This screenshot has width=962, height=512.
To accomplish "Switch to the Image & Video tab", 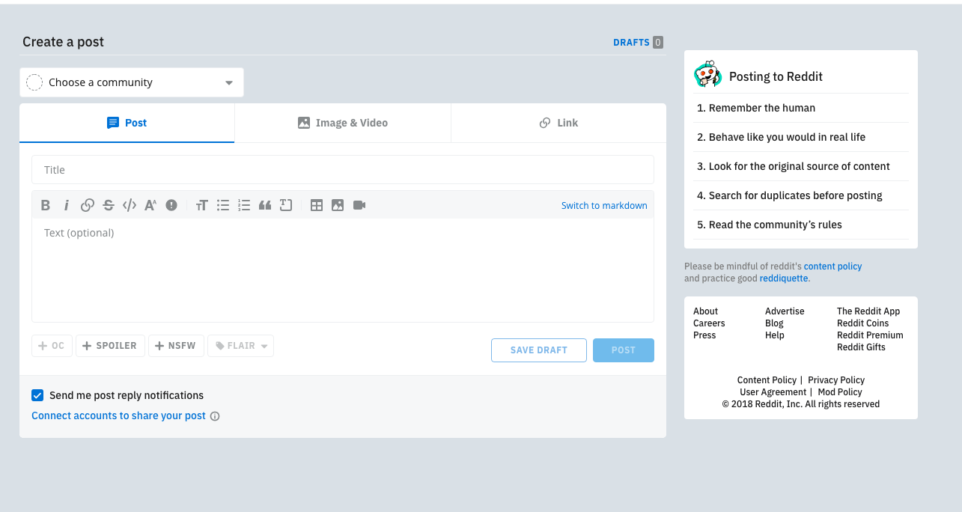I will [x=343, y=123].
